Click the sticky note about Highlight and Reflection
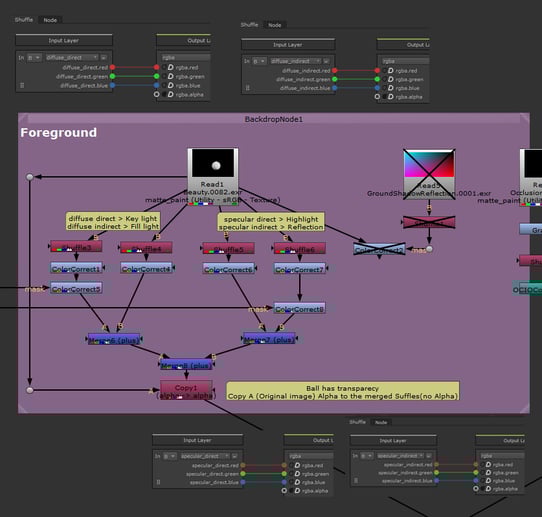 tap(271, 223)
